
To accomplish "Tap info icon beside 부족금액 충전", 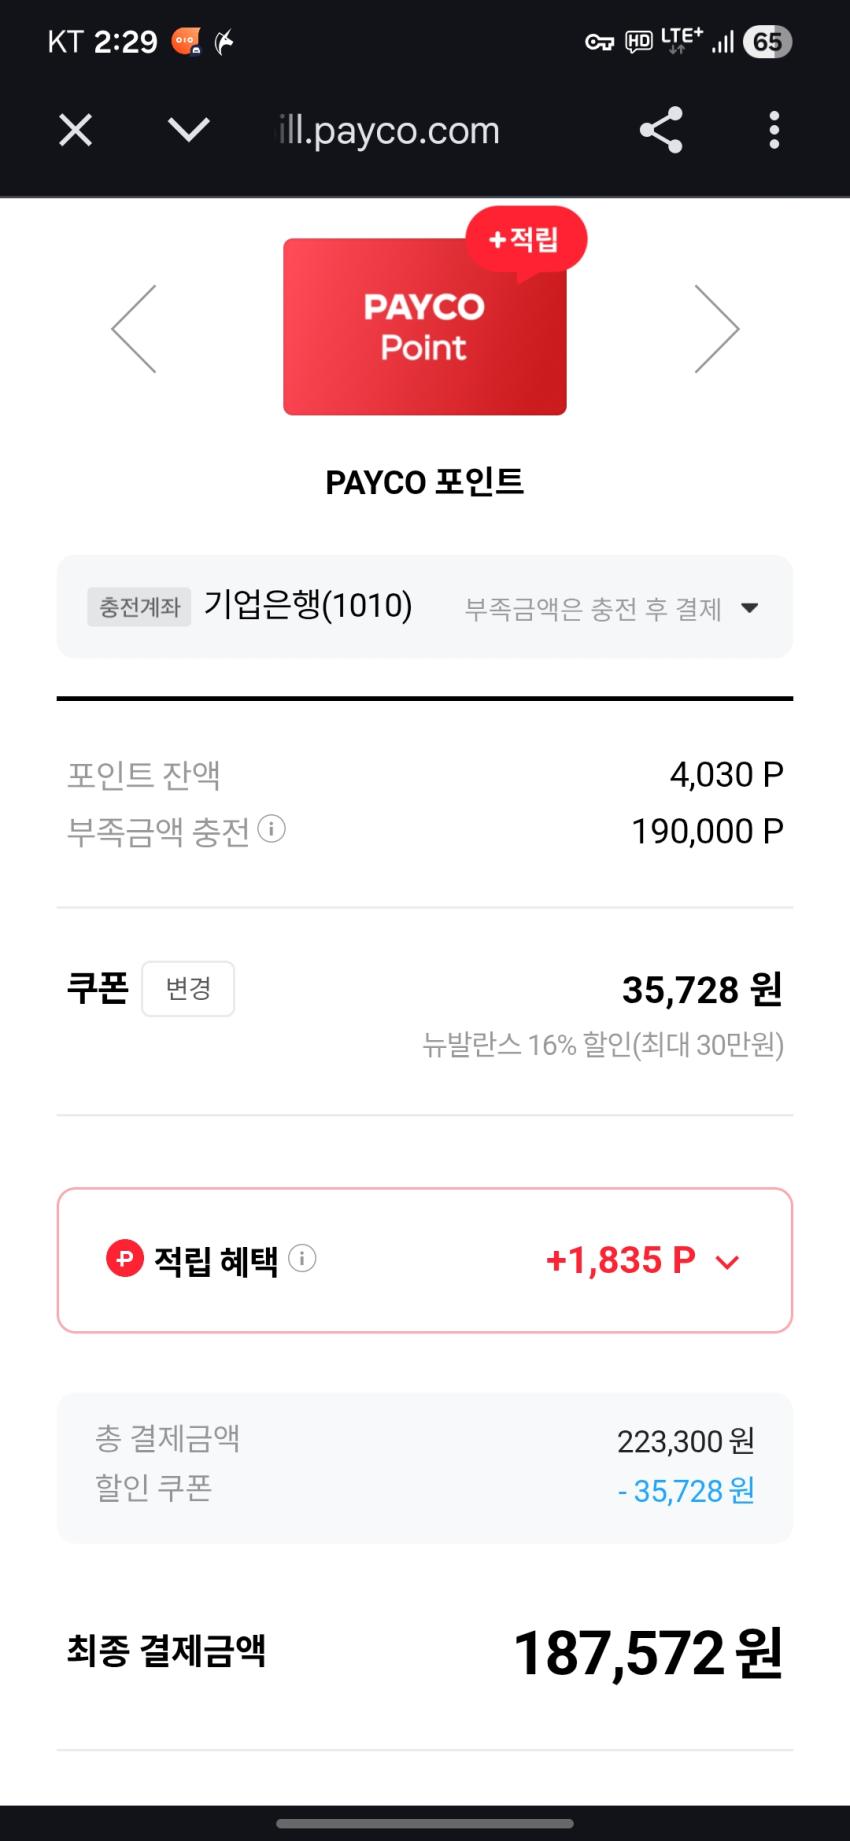I will coord(271,829).
